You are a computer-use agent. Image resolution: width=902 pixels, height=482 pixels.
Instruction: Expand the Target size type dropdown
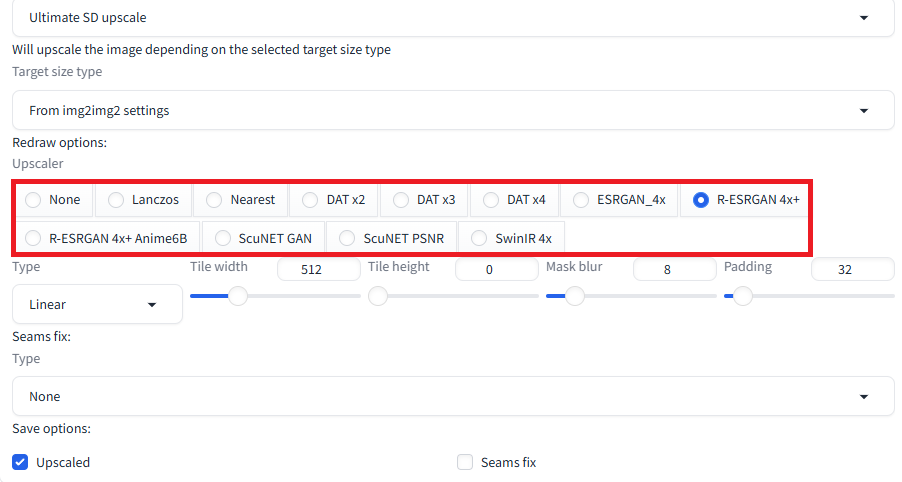pyautogui.click(x=452, y=110)
